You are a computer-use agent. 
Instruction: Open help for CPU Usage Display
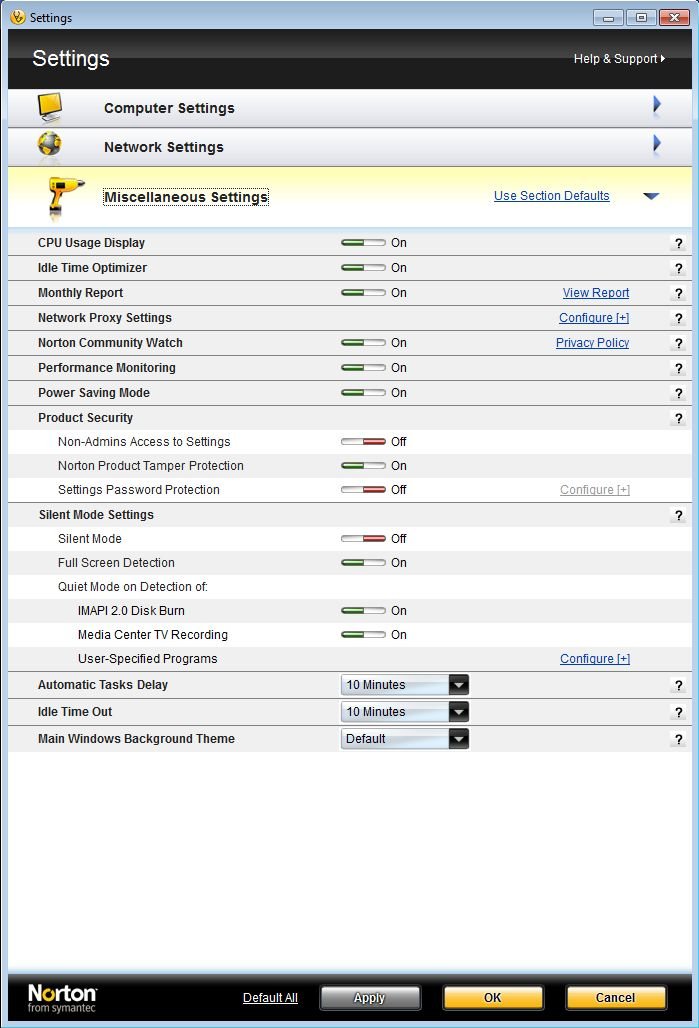tap(679, 243)
